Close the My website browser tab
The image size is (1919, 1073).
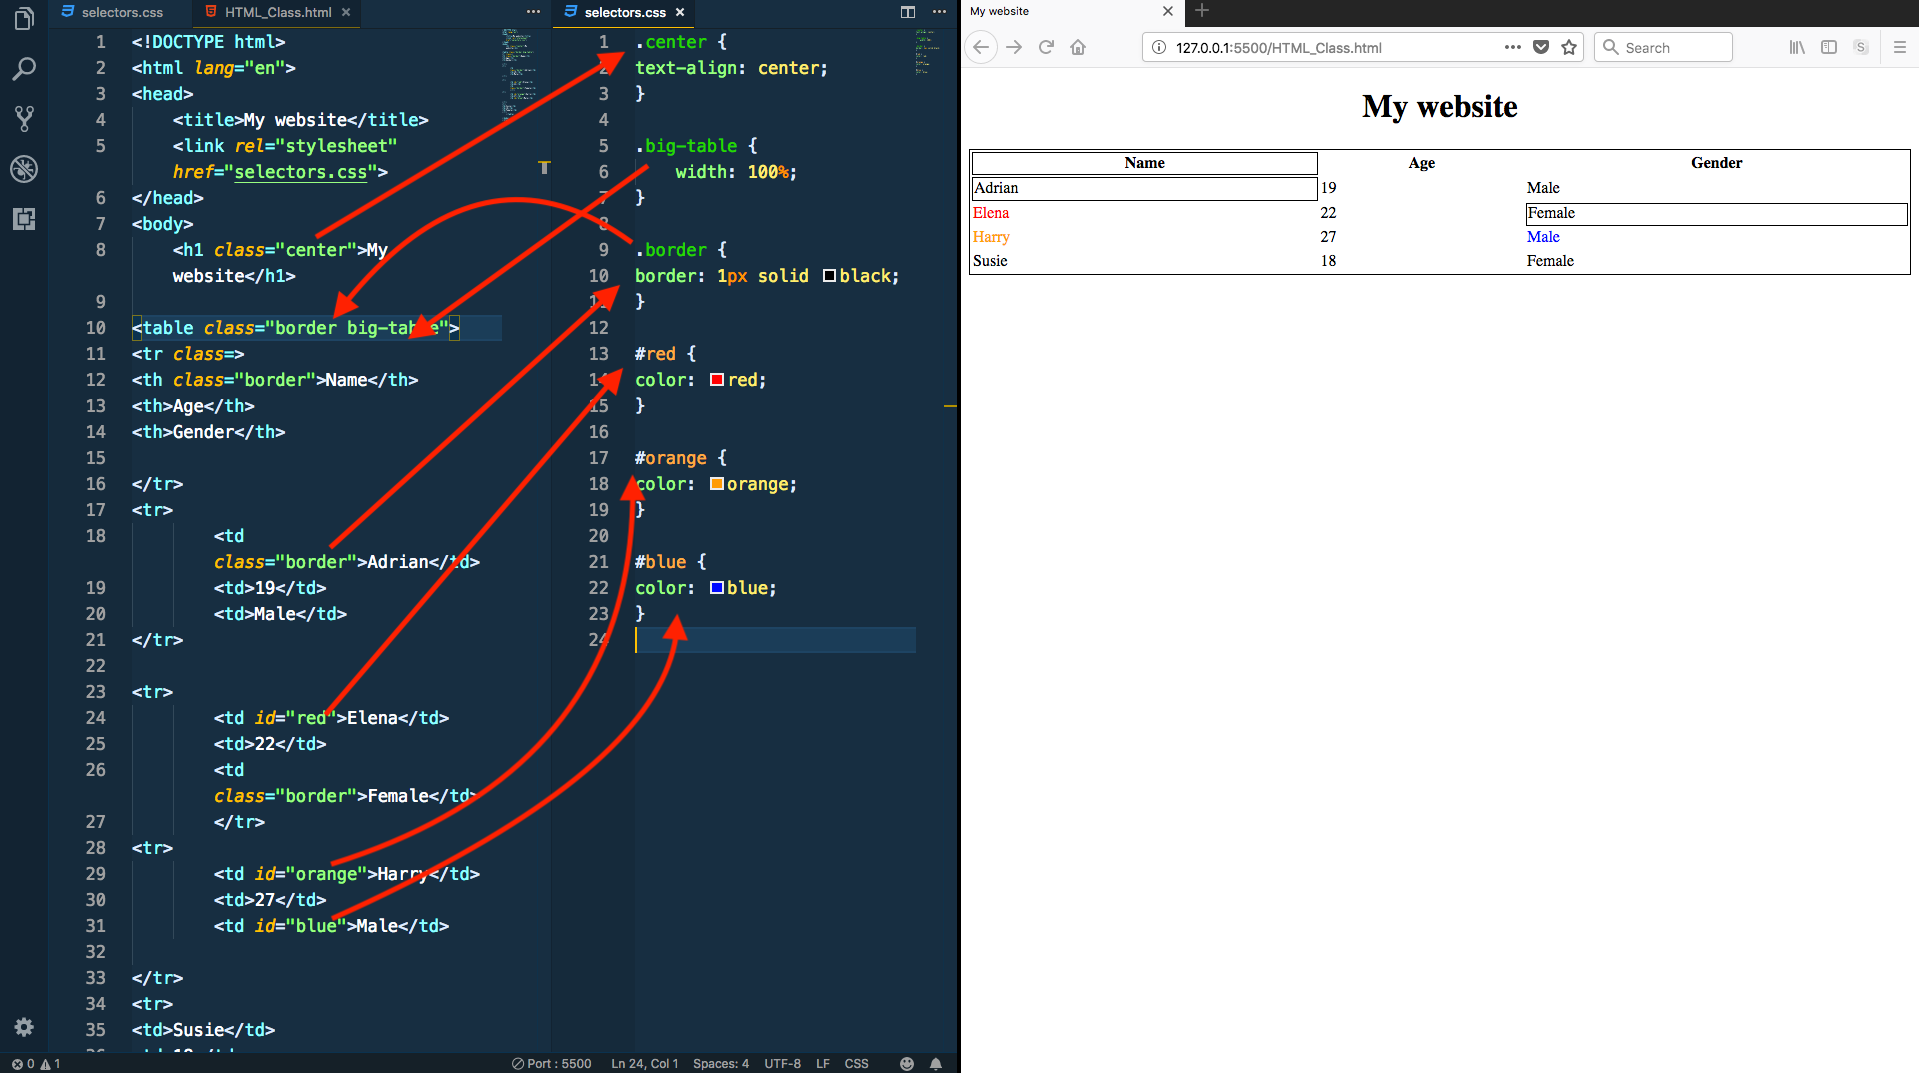[1167, 11]
